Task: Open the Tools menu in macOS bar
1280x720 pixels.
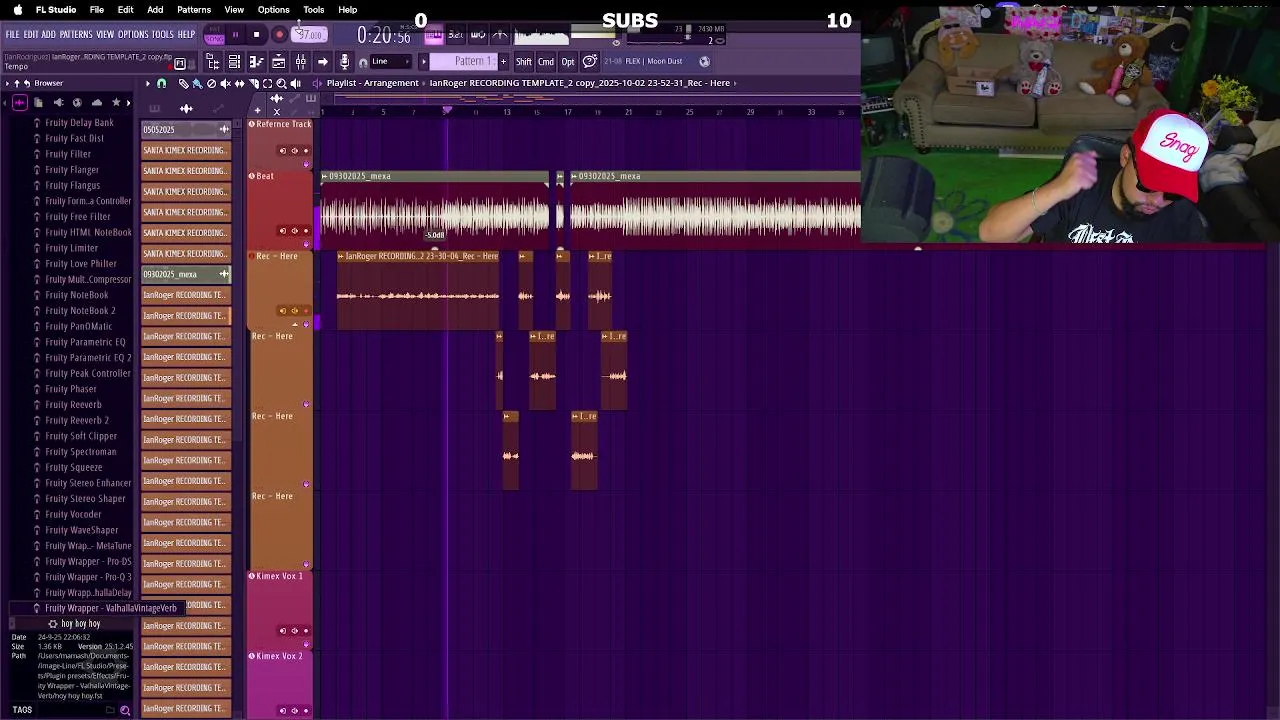Action: [x=313, y=10]
